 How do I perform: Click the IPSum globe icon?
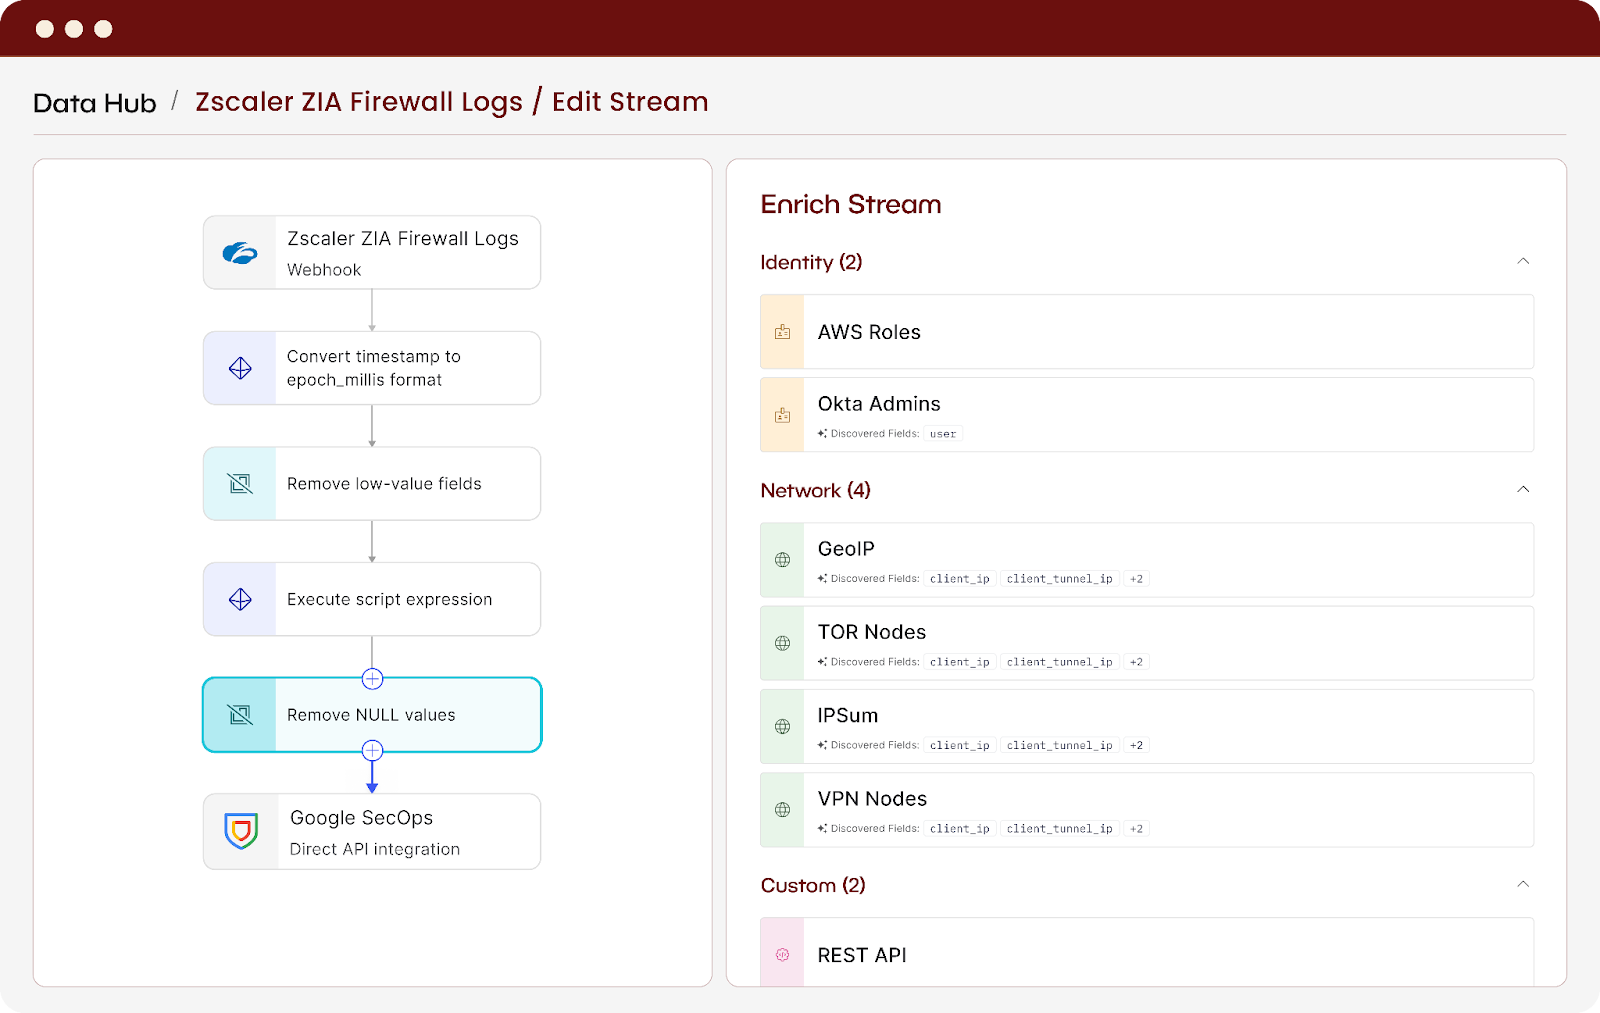point(783,727)
